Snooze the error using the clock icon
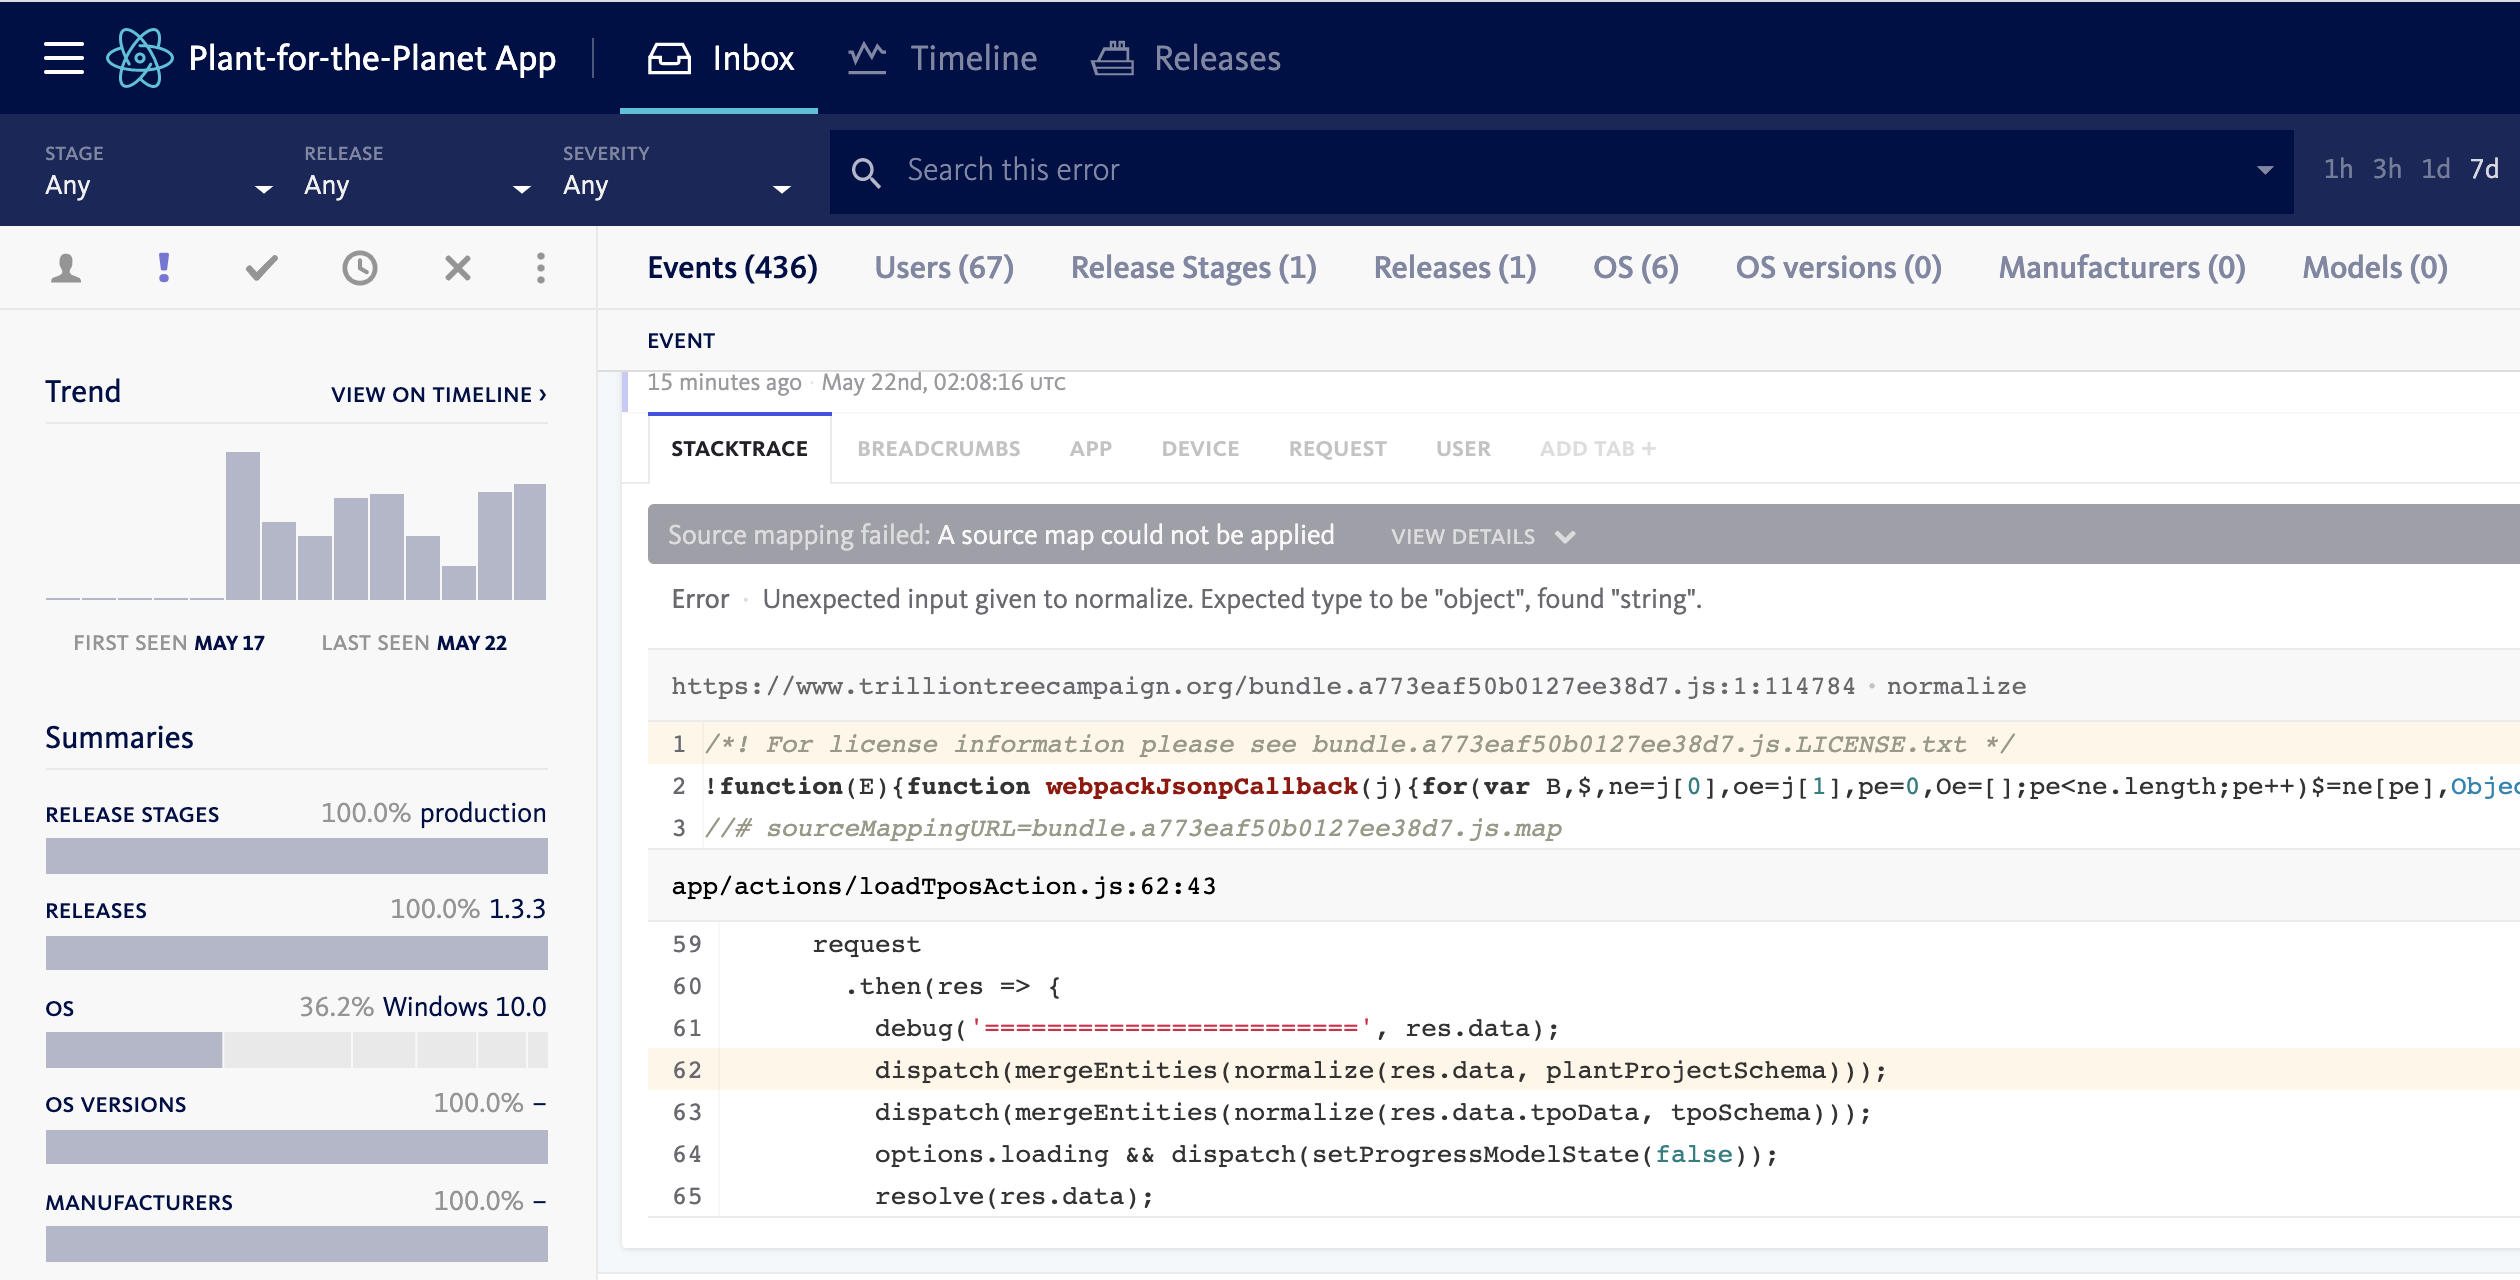Viewport: 2520px width, 1280px height. [x=359, y=267]
